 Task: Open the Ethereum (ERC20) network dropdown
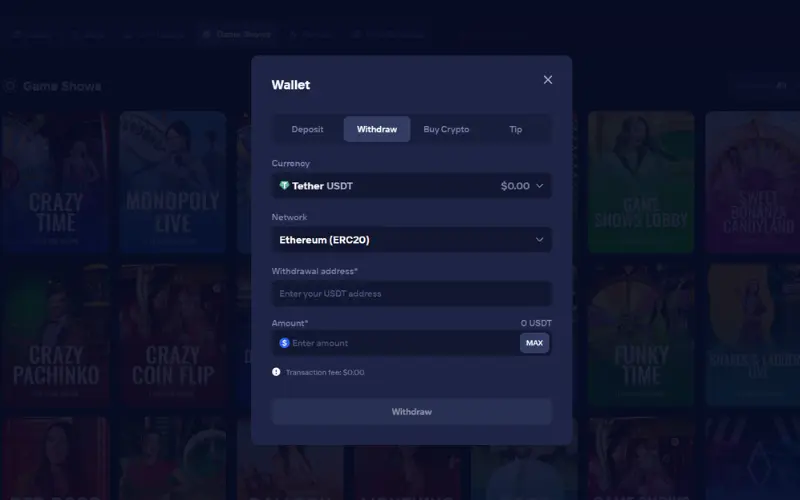pyautogui.click(x=412, y=239)
